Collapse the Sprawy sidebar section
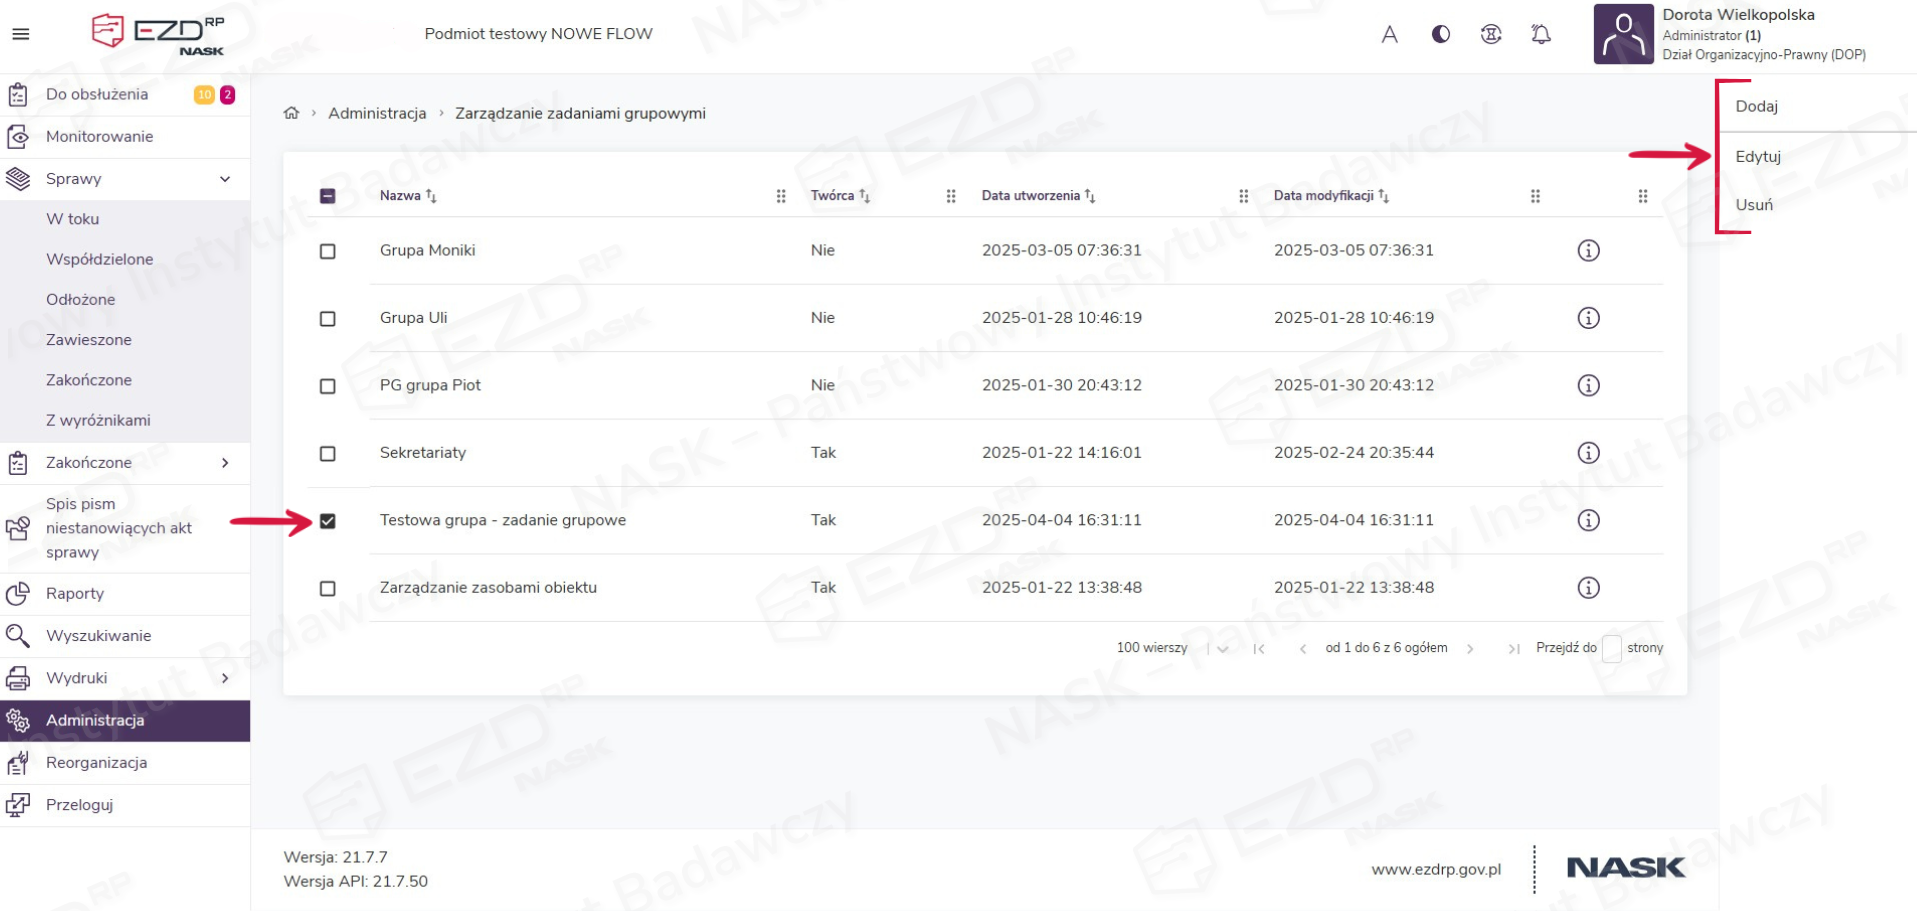The image size is (1917, 911). [x=225, y=179]
